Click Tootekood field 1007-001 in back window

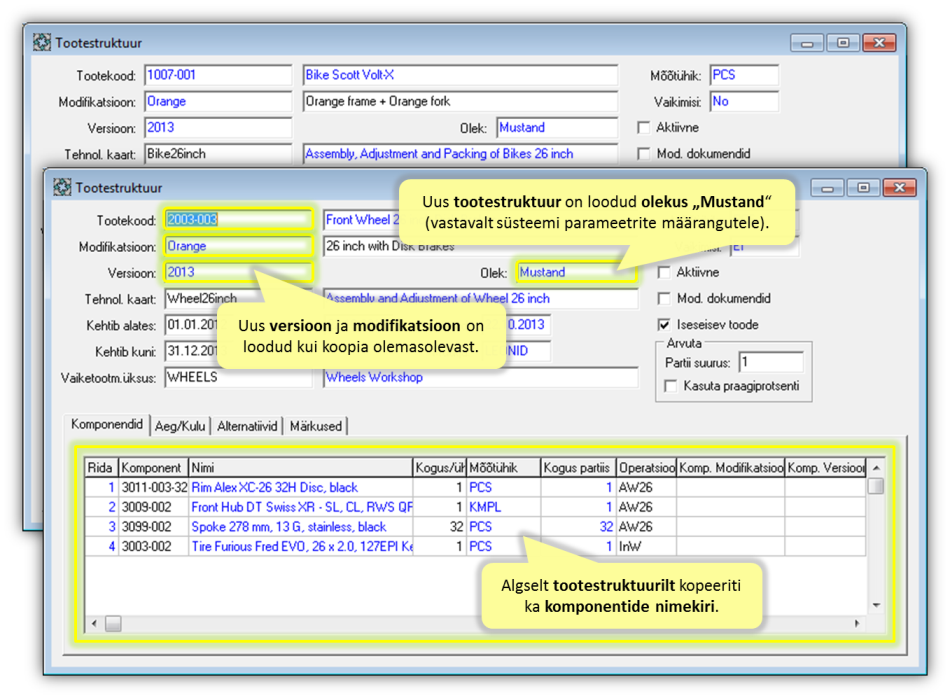tap(218, 75)
